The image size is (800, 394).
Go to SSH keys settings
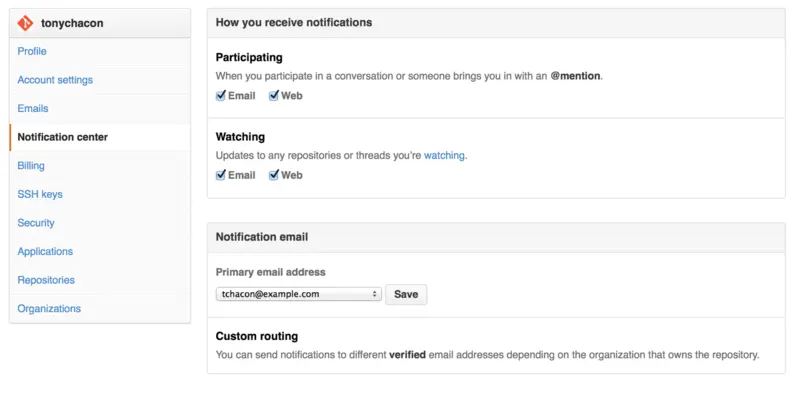(40, 194)
